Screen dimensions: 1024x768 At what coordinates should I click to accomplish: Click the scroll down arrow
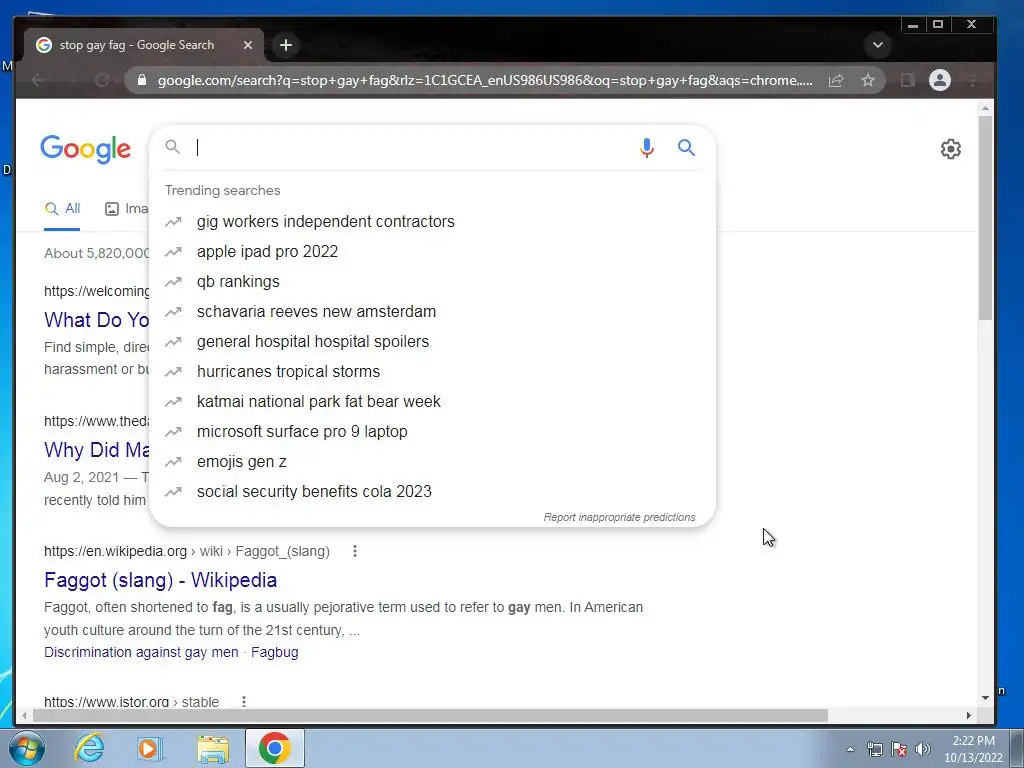click(985, 697)
